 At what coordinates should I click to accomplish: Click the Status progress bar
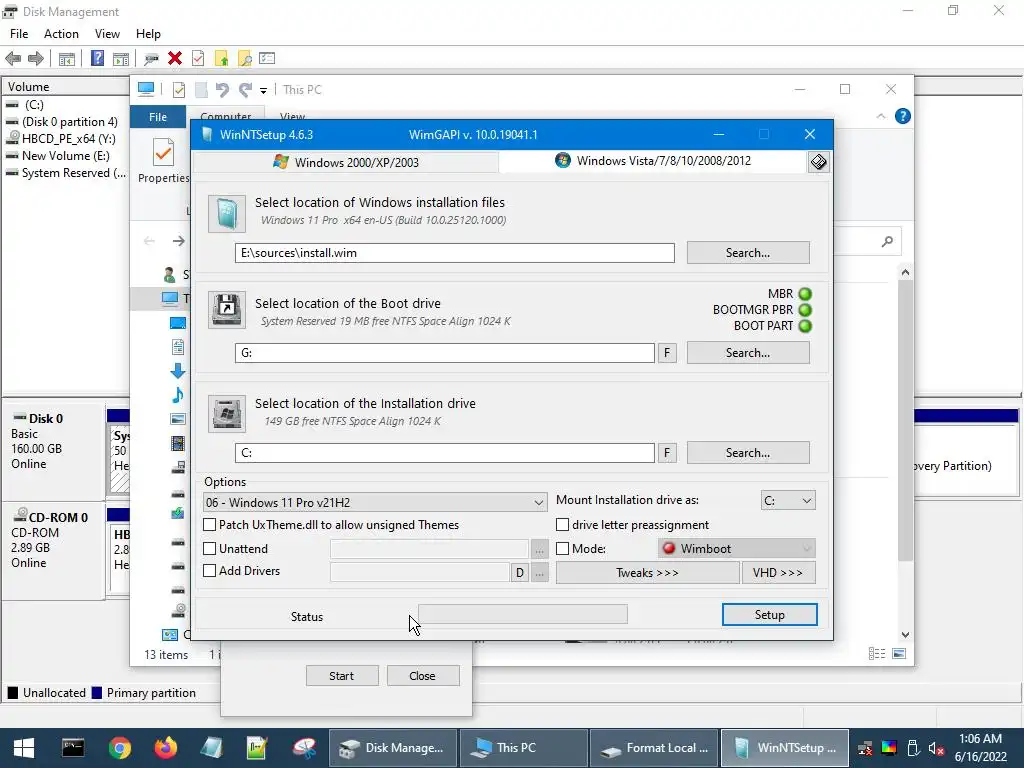[x=522, y=614]
